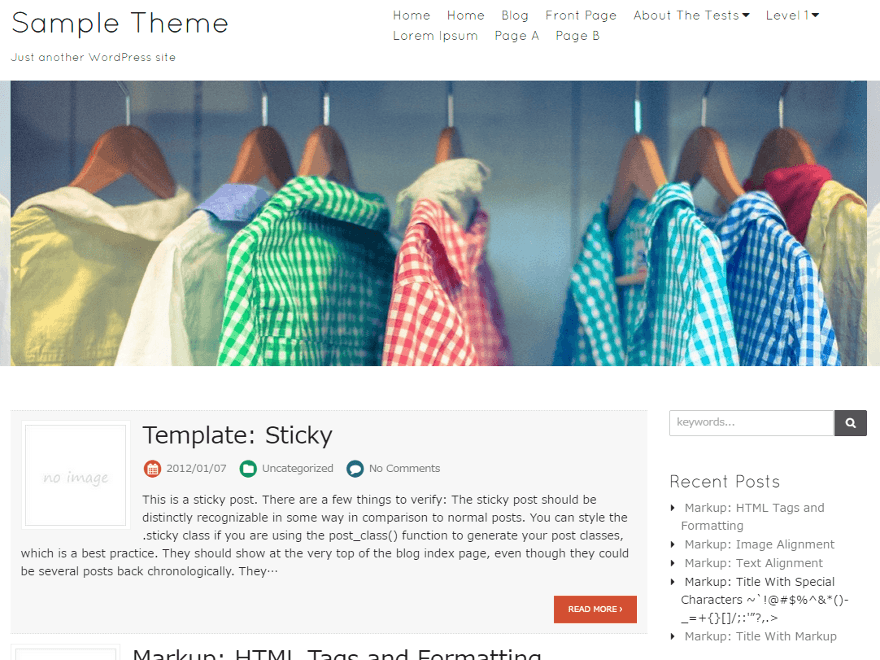Click the comment bubble icon near No Comments

[355, 468]
